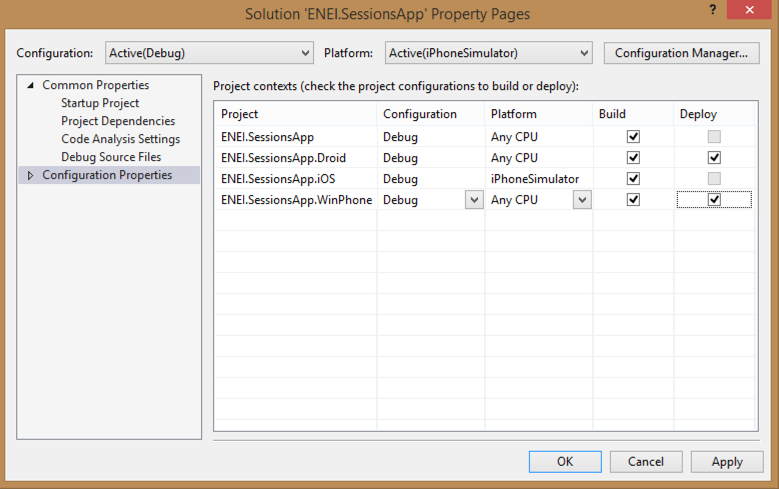The width and height of the screenshot is (779, 489).
Task: Open WinPhone project Configuration dropdown arrow
Action: (x=472, y=200)
